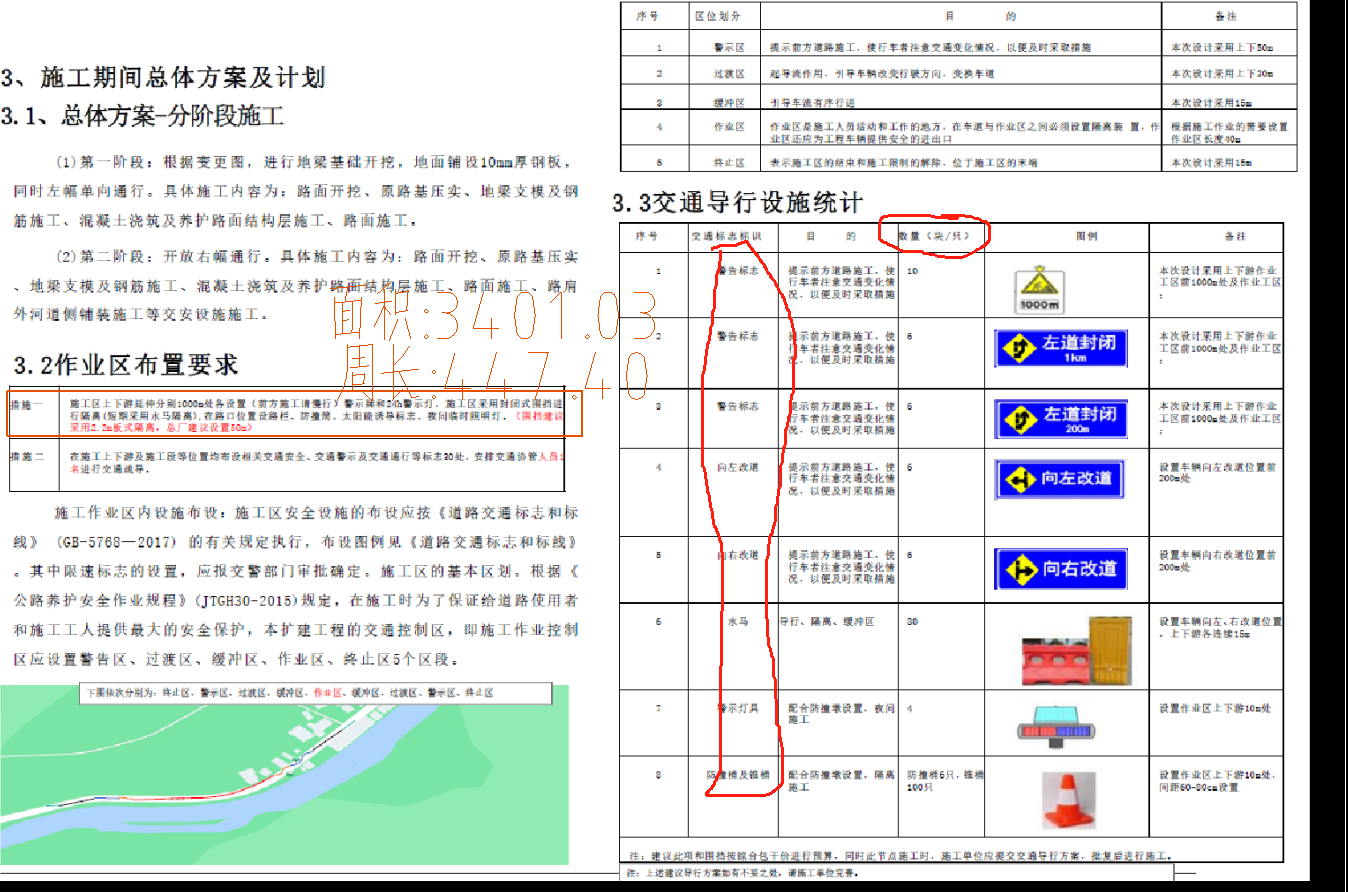Click the remark 本次设计采用上下50m
Screen dimensions: 1348x892
(x=1222, y=47)
